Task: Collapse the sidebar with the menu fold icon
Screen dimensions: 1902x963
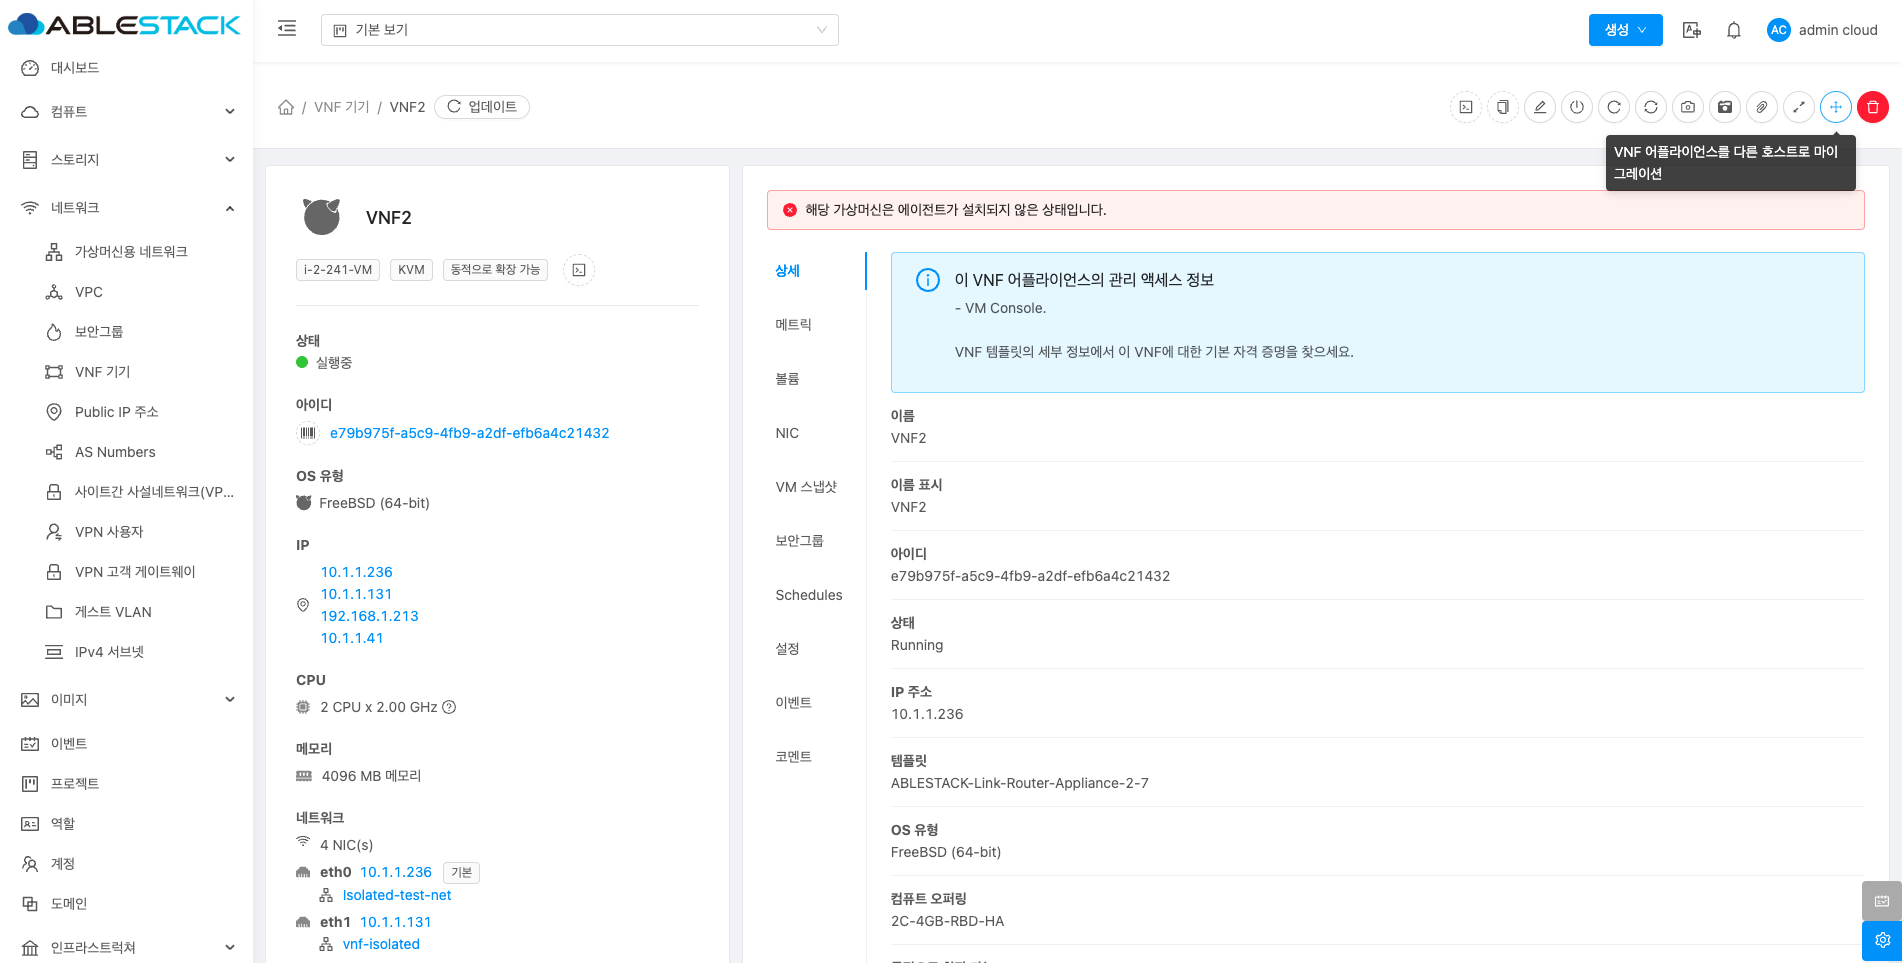Action: point(287,29)
